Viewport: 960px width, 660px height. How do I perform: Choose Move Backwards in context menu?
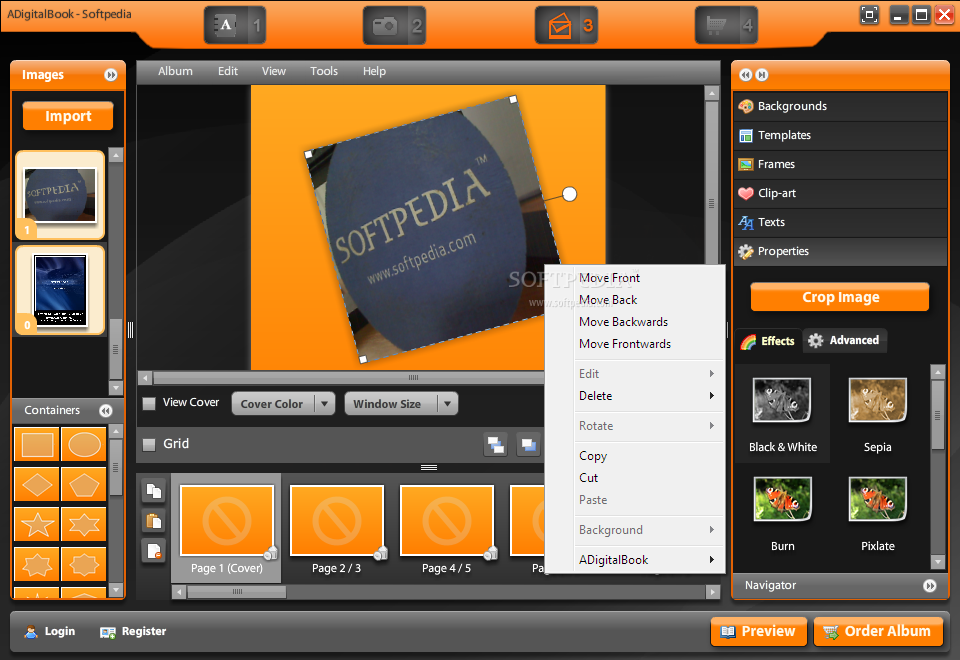click(x=635, y=322)
